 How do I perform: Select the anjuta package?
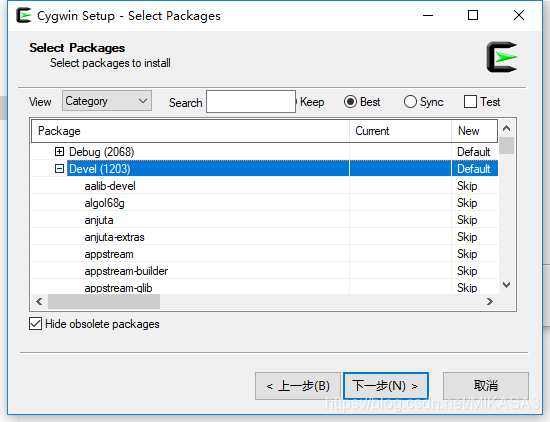(99, 220)
